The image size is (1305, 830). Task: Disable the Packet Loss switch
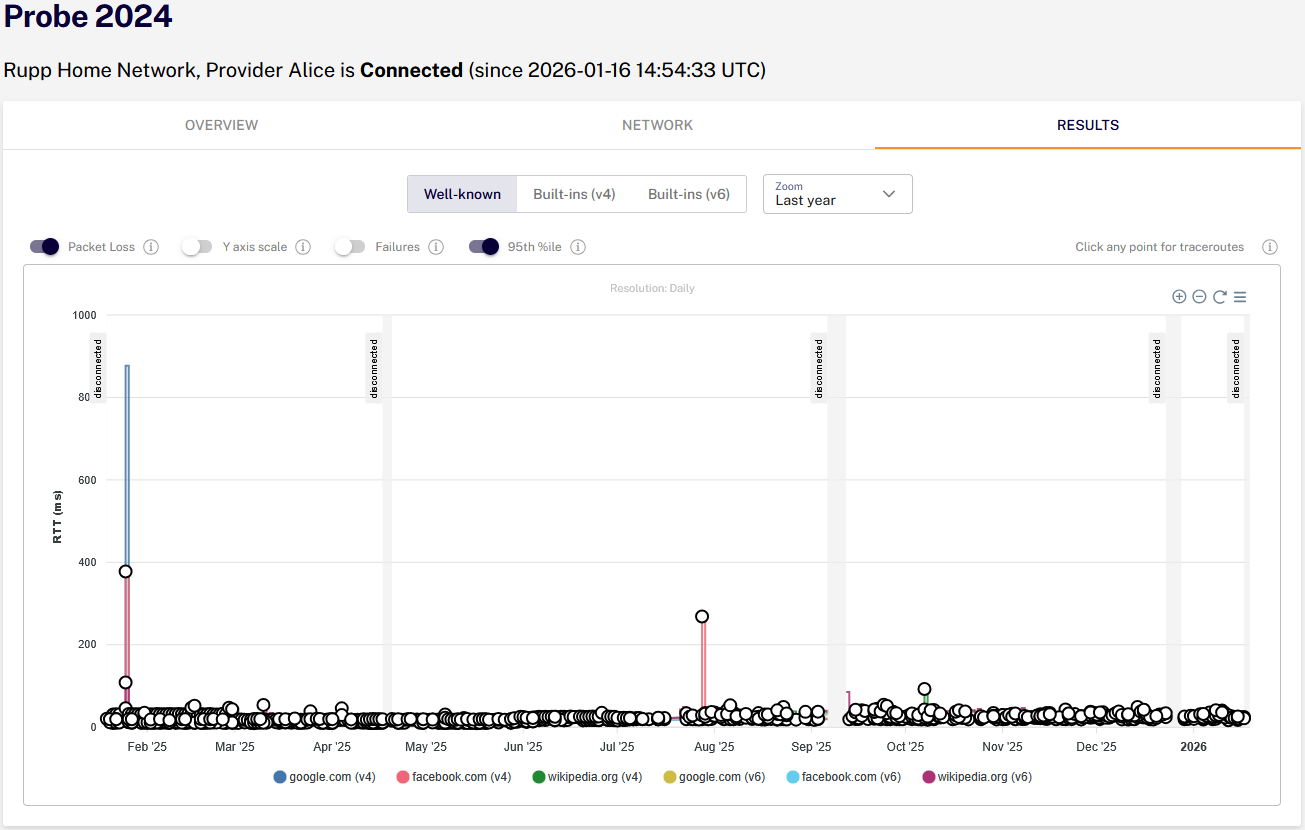[44, 247]
